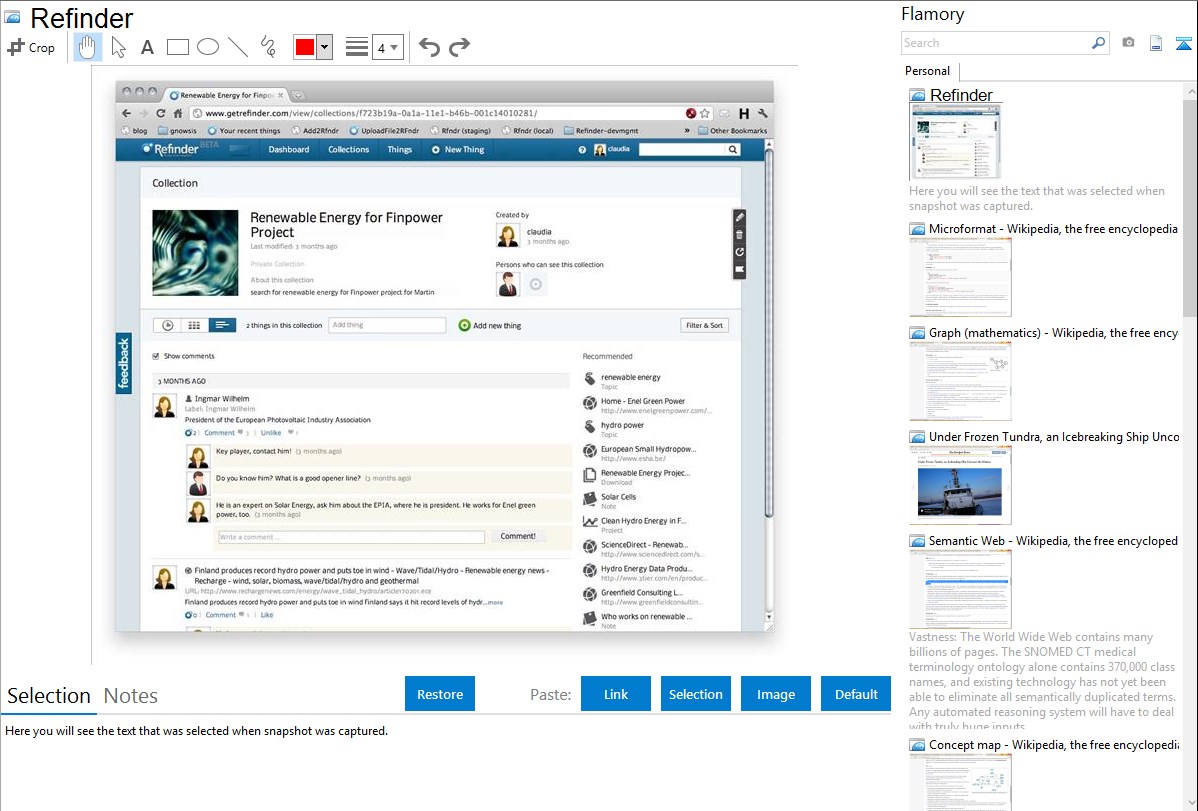Click the document page icon beside search

tap(1156, 43)
